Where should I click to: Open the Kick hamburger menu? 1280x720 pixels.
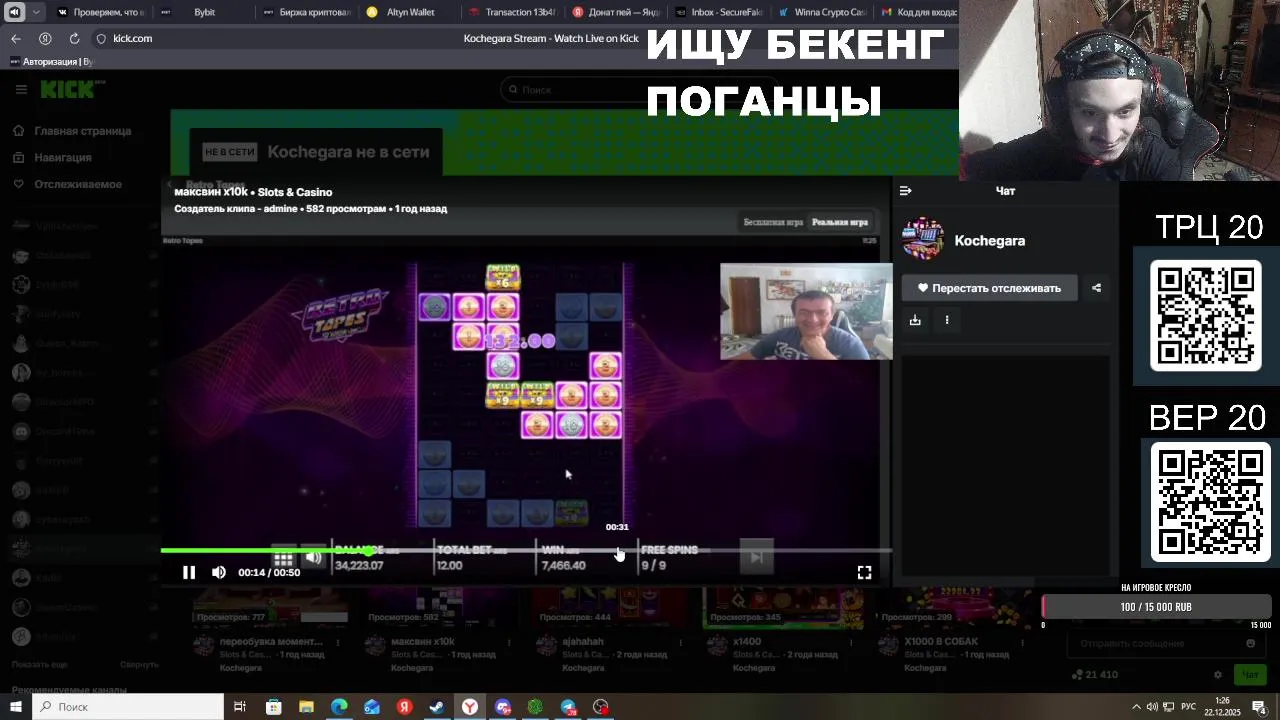click(x=21, y=89)
